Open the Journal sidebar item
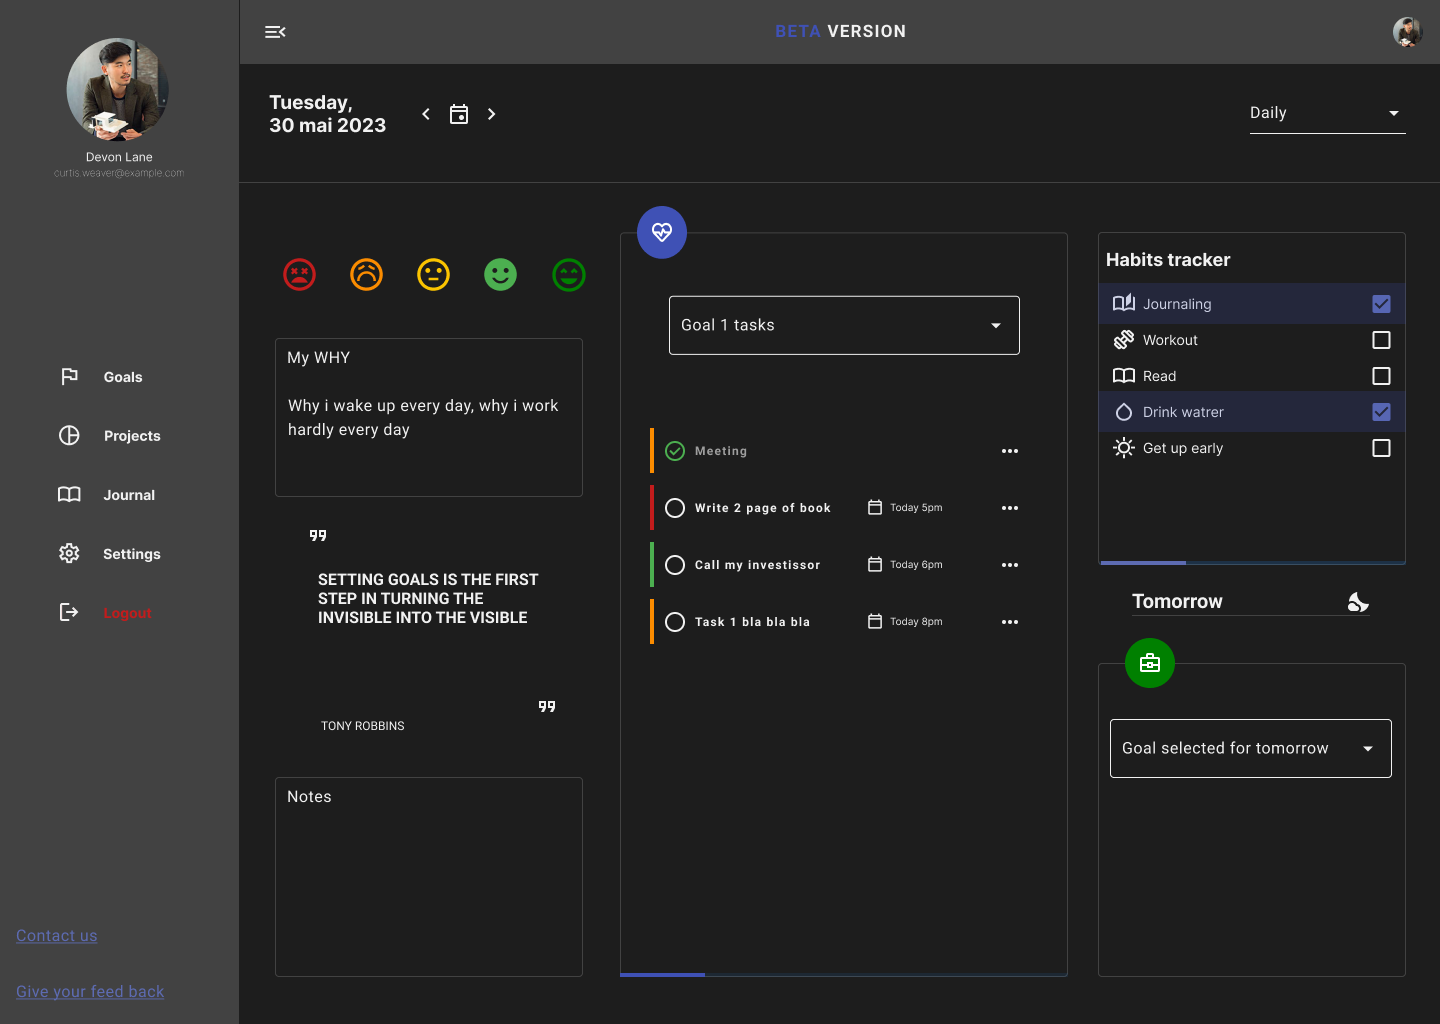1440x1024 pixels. click(128, 495)
